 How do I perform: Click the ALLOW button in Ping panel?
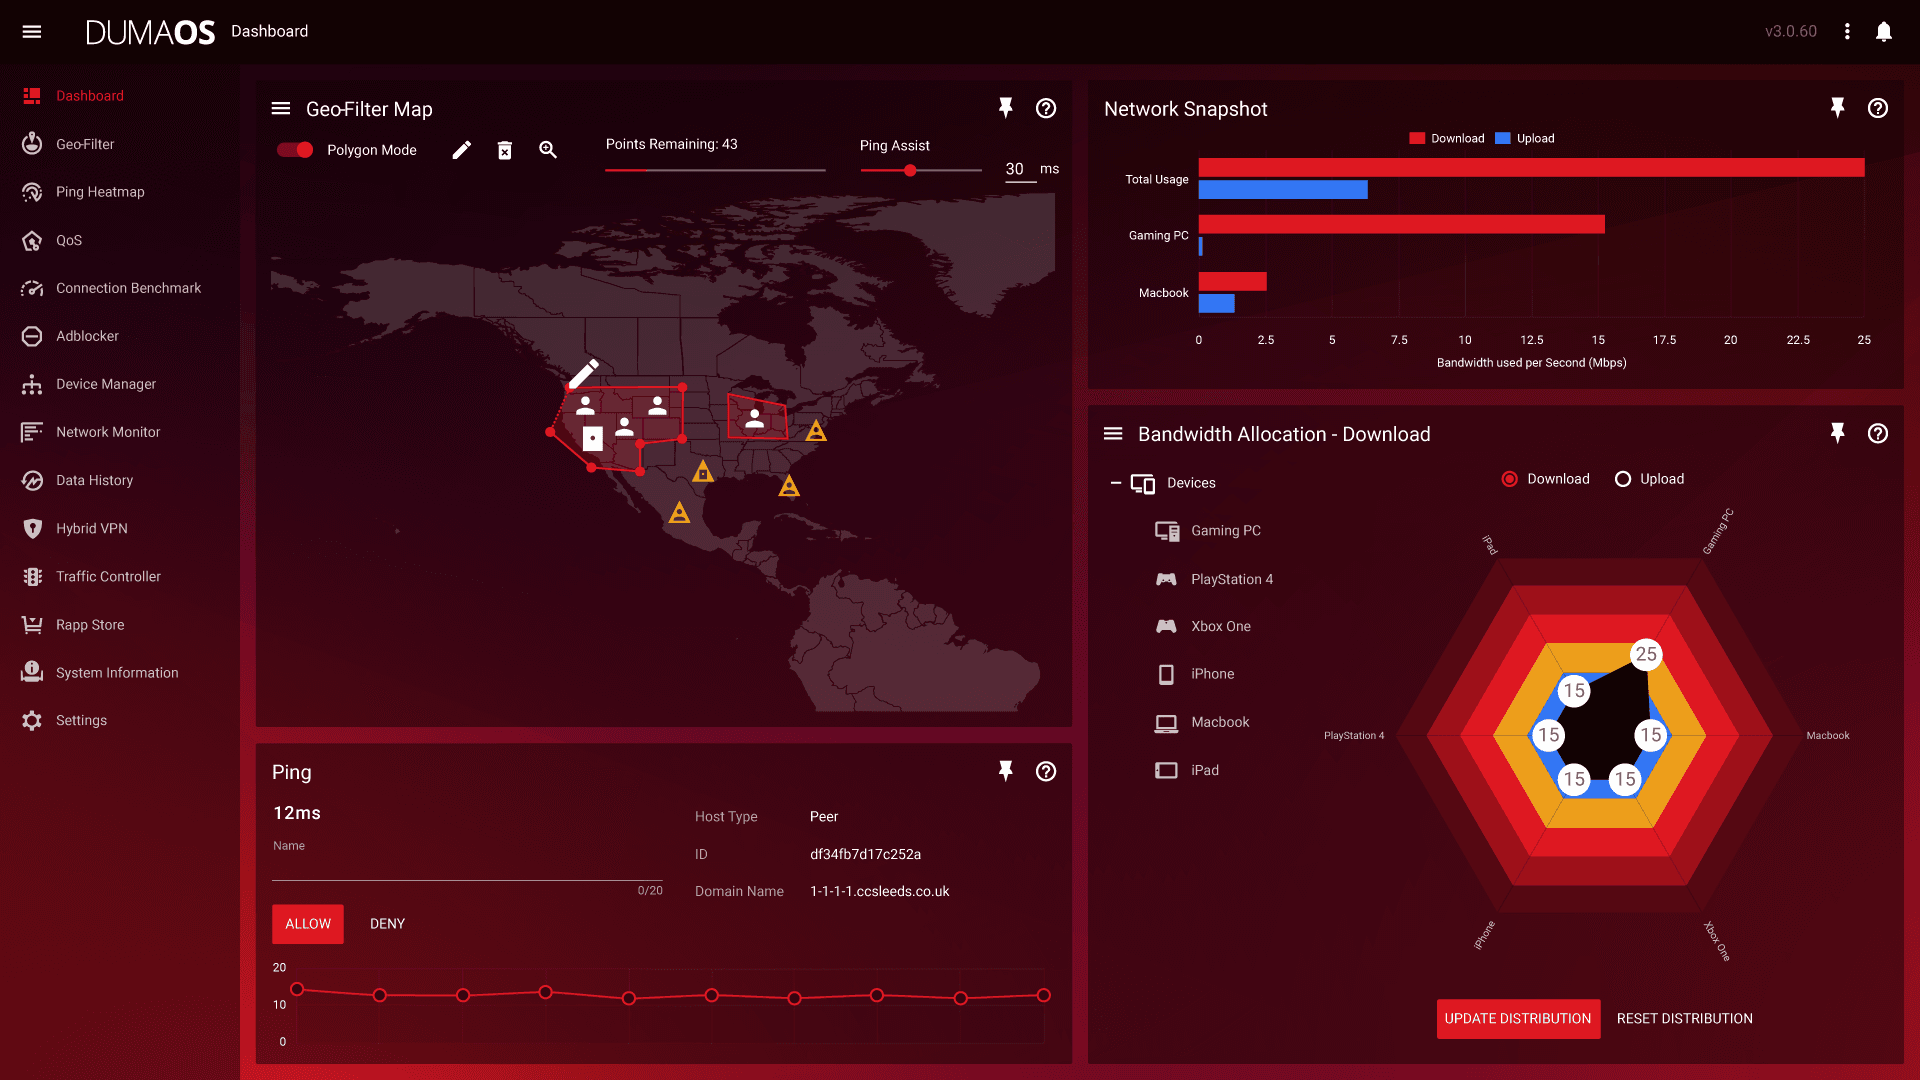click(307, 923)
